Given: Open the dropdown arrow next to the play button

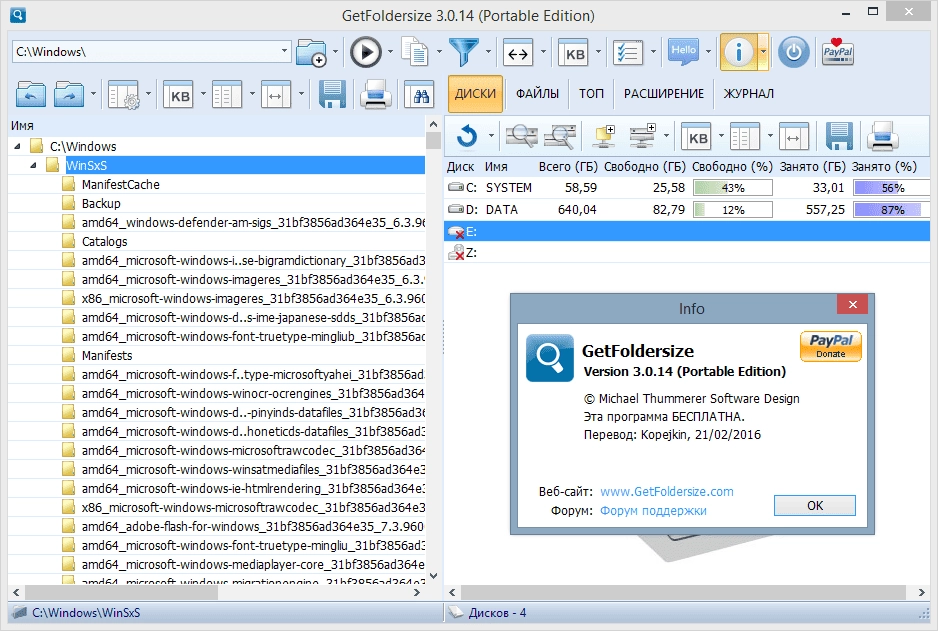Looking at the screenshot, I should [390, 52].
